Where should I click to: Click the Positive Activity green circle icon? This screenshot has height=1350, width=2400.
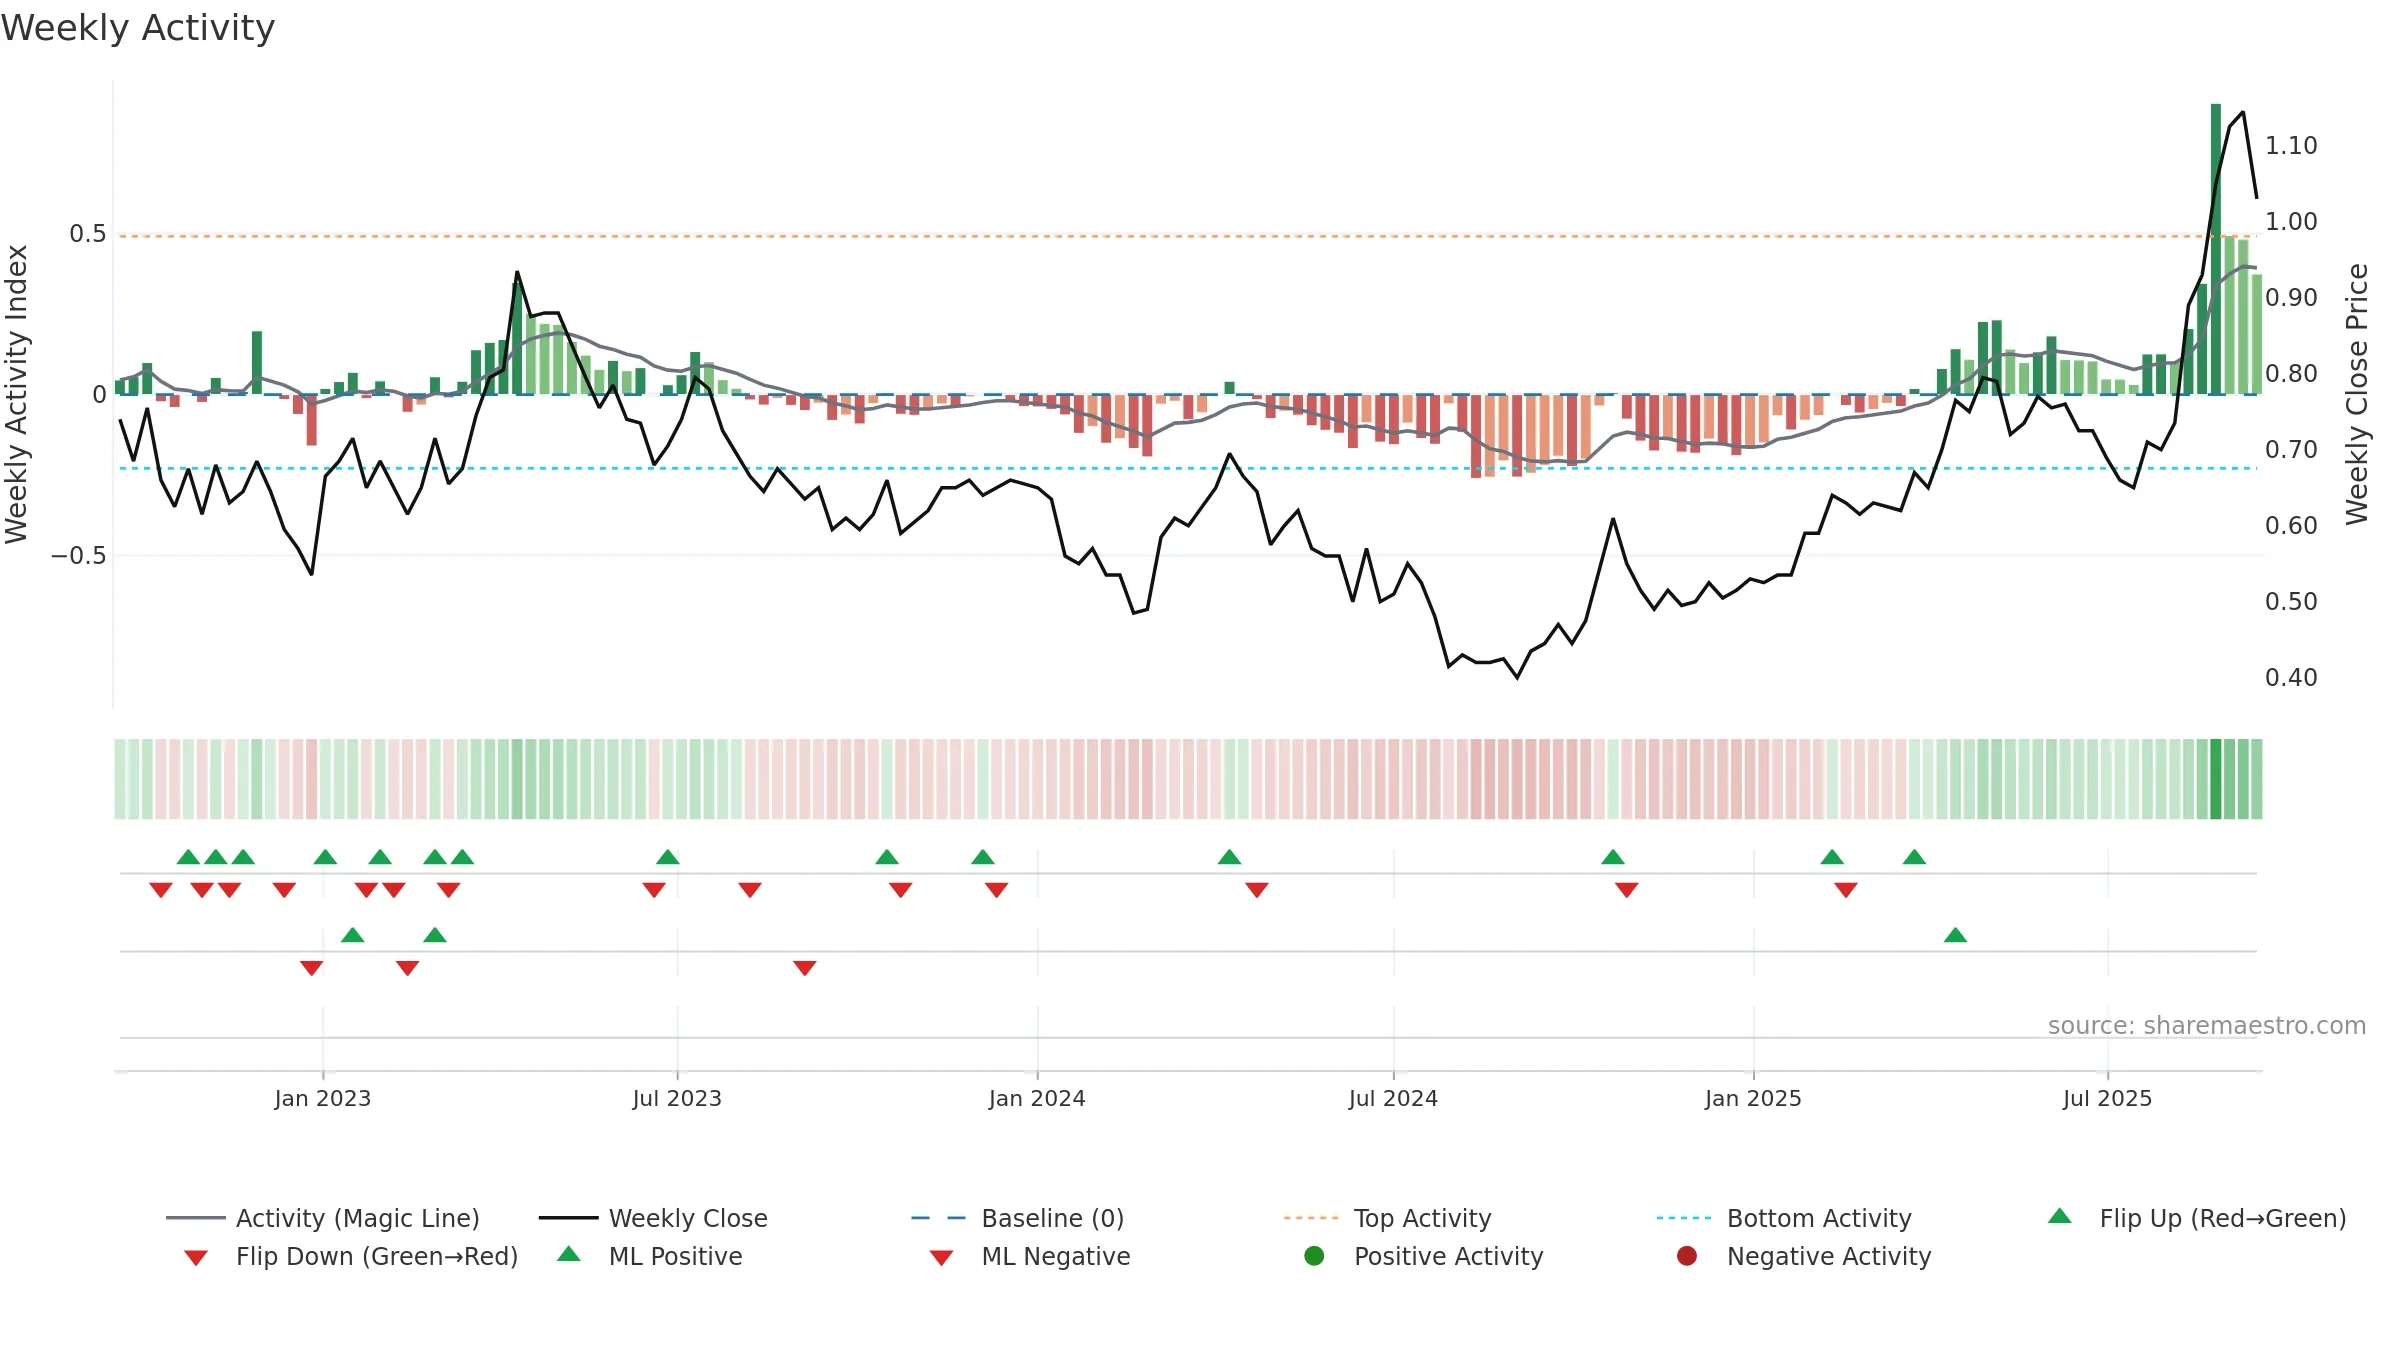1314,1255
